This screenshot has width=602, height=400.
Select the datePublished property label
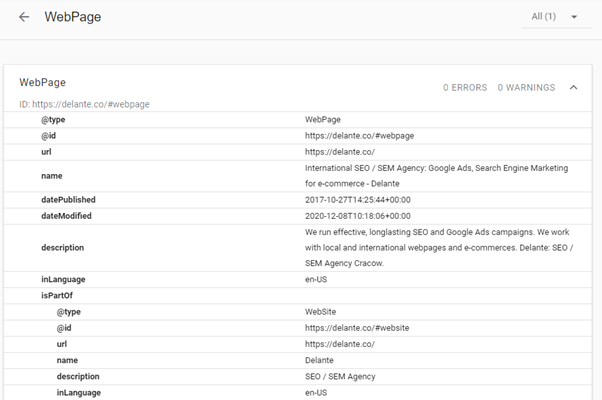pyautogui.click(x=68, y=200)
